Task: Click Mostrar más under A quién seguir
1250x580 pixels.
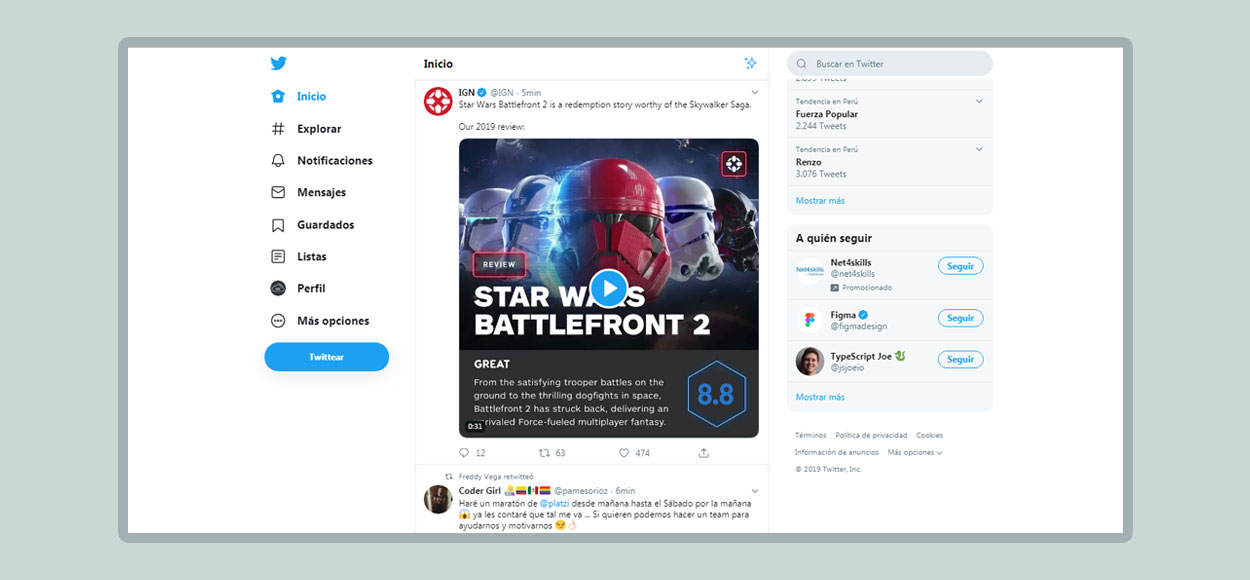Action: (x=820, y=397)
